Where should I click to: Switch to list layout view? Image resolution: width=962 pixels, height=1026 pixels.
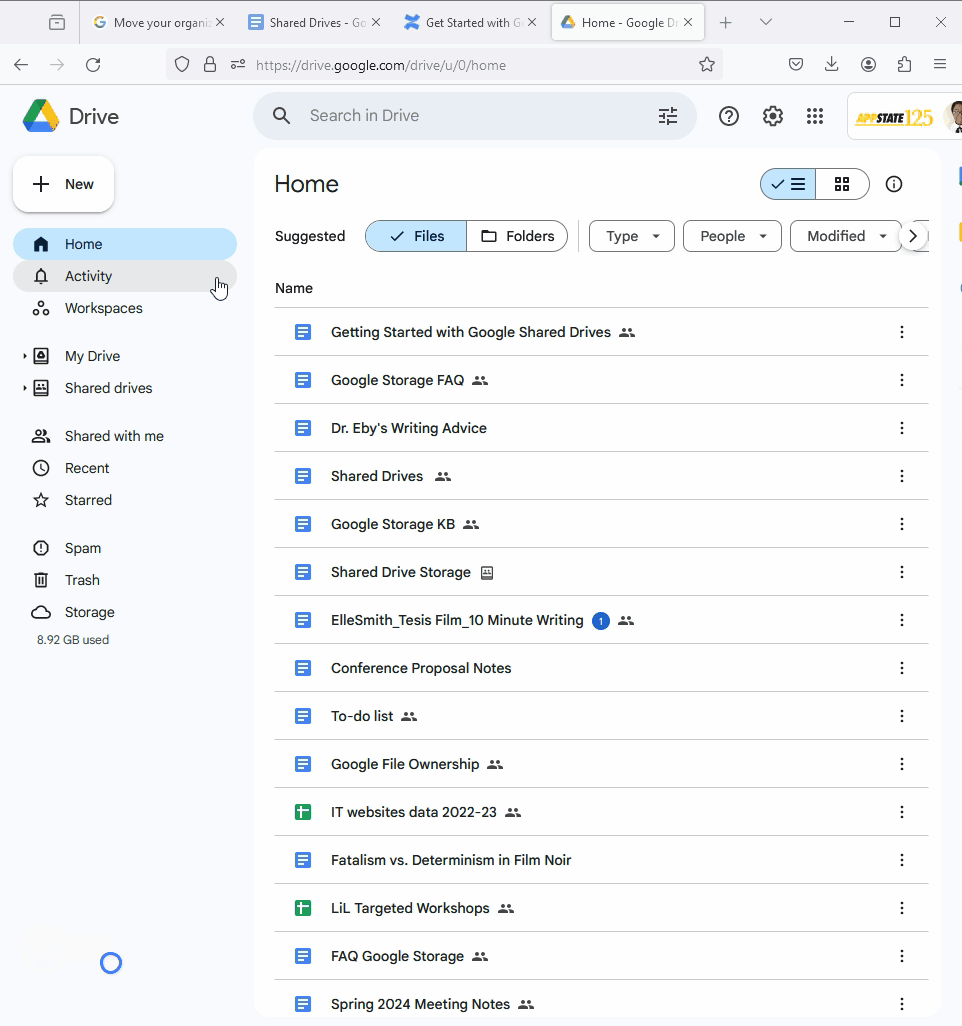pyautogui.click(x=788, y=185)
